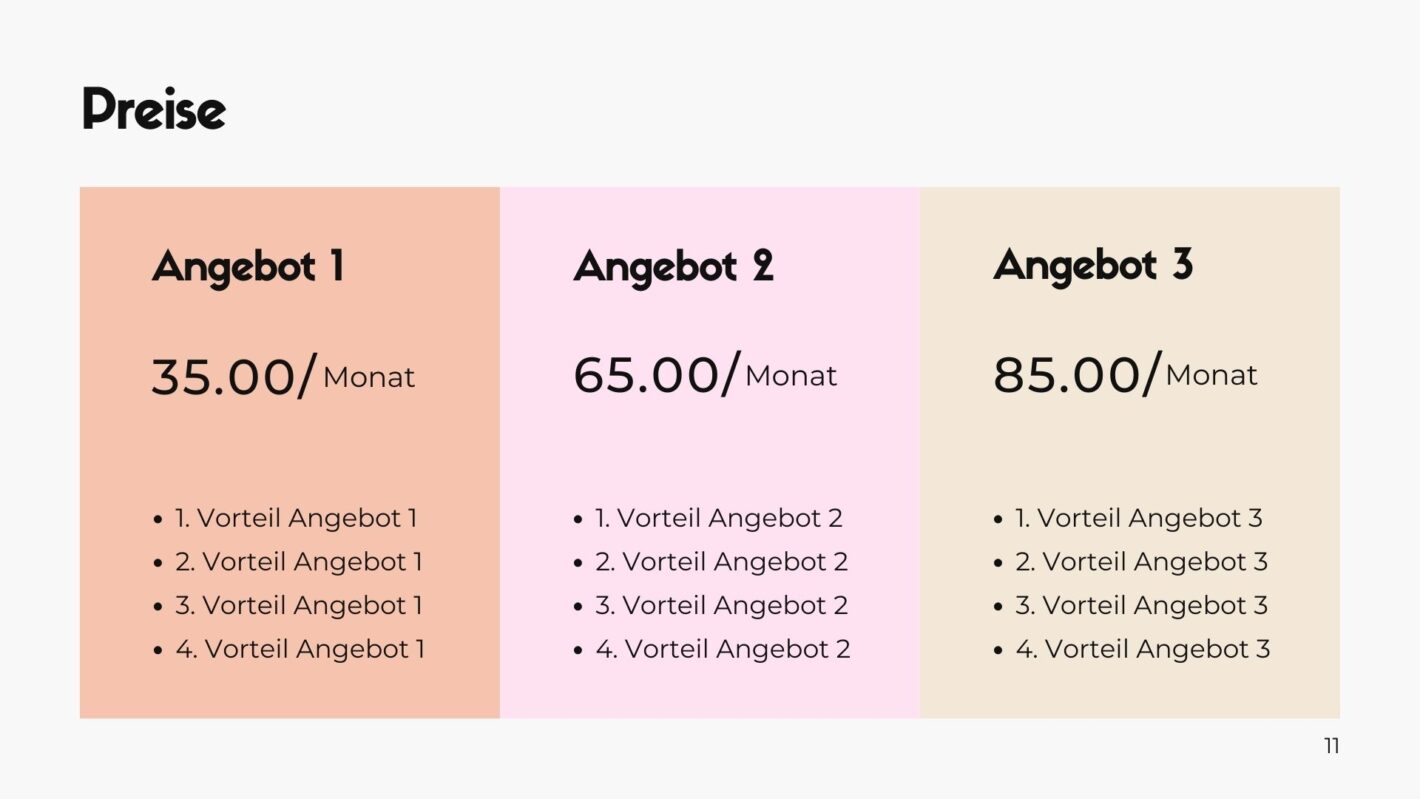This screenshot has height=799, width=1420.
Task: Click bullet 3. Vorteil Angebot 1
Action: pyautogui.click(x=299, y=605)
